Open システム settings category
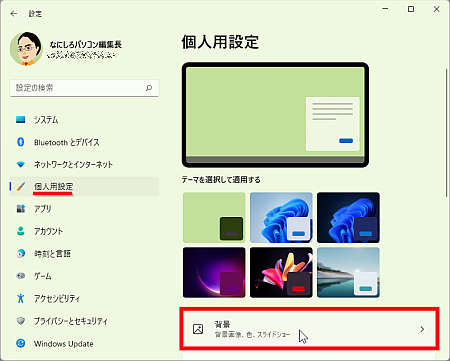The width and height of the screenshot is (450, 361). coord(84,120)
